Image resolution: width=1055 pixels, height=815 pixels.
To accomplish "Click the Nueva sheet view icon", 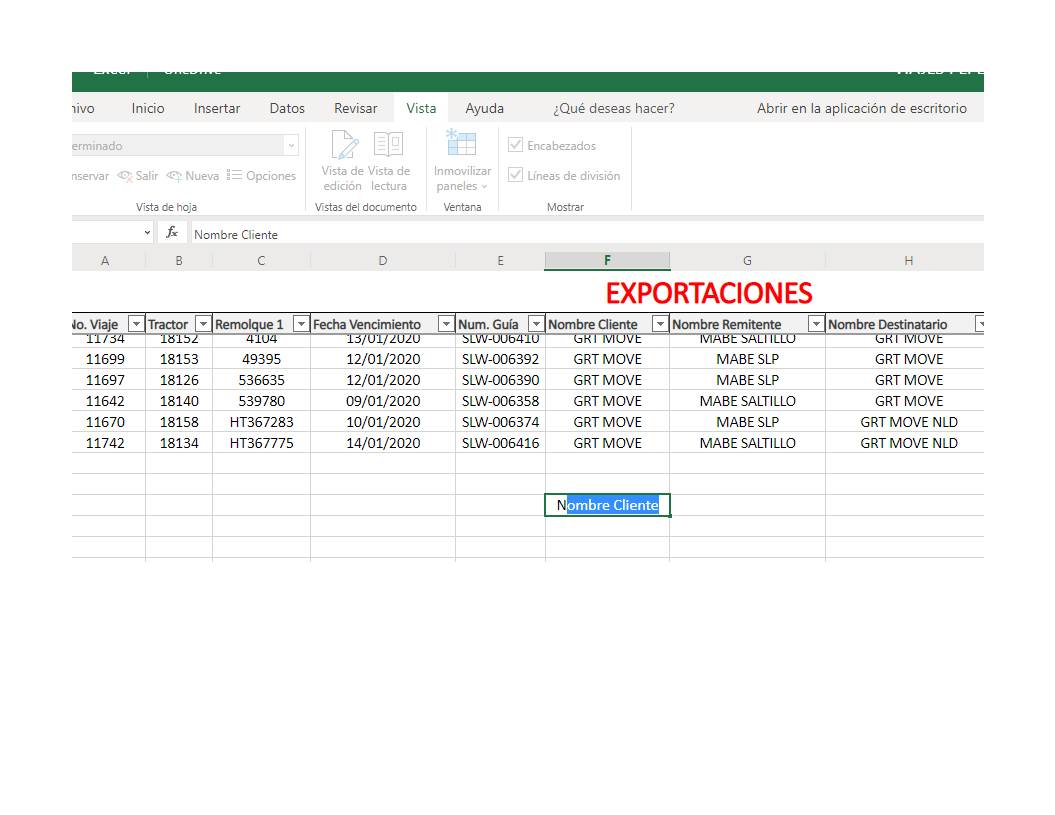I will click(174, 176).
